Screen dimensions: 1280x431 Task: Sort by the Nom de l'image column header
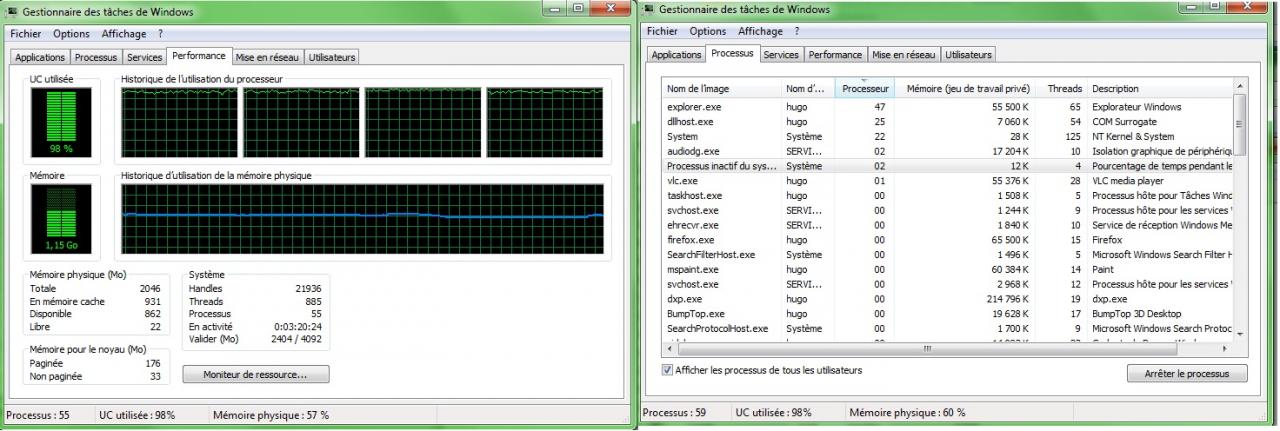(x=720, y=89)
